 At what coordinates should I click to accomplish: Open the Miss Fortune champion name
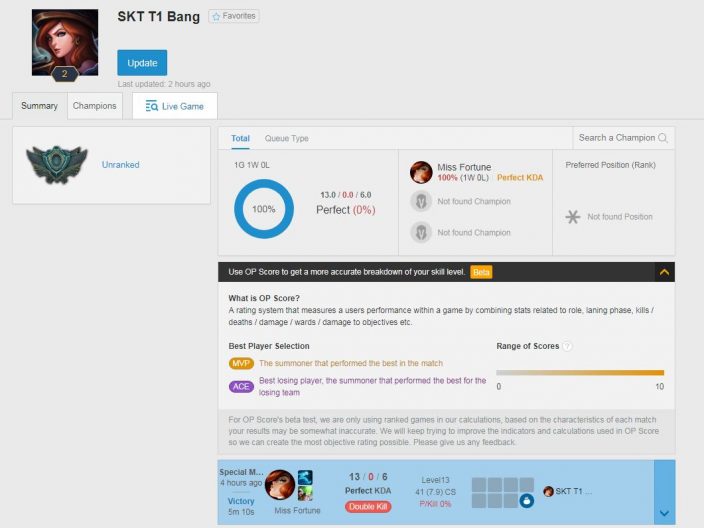(x=464, y=167)
